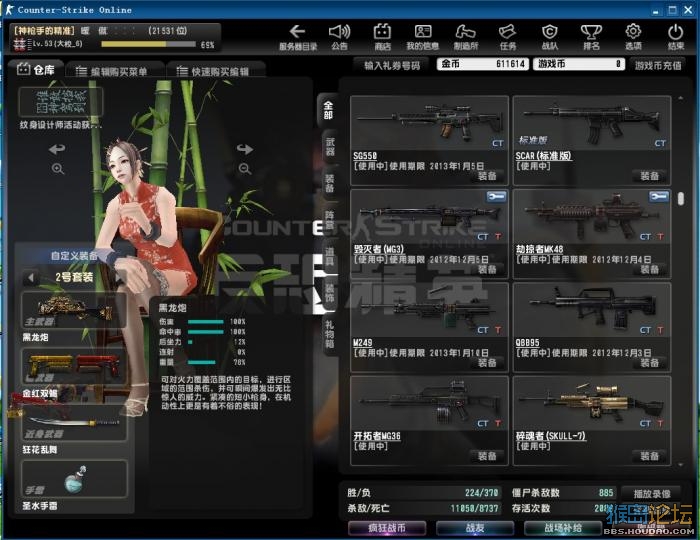Click the experience progress bar
This screenshot has height=540, width=700.
(149, 44)
